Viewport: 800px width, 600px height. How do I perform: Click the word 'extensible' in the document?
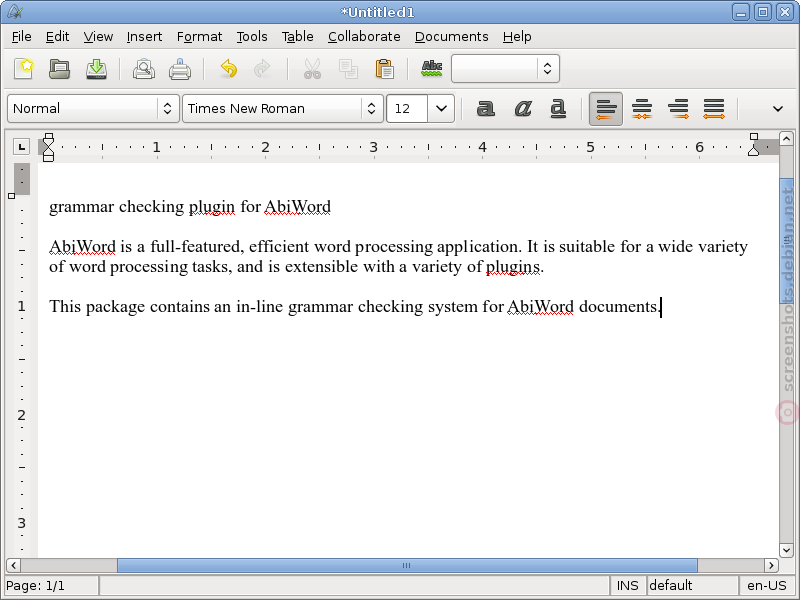321,267
